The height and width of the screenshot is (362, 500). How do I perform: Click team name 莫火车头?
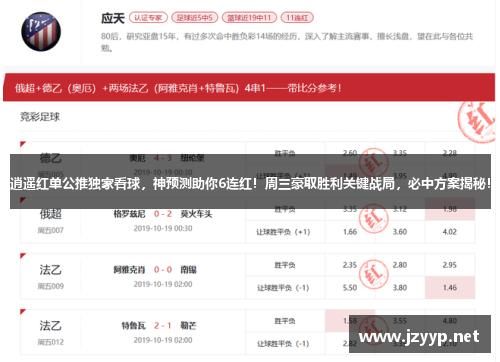196,214
